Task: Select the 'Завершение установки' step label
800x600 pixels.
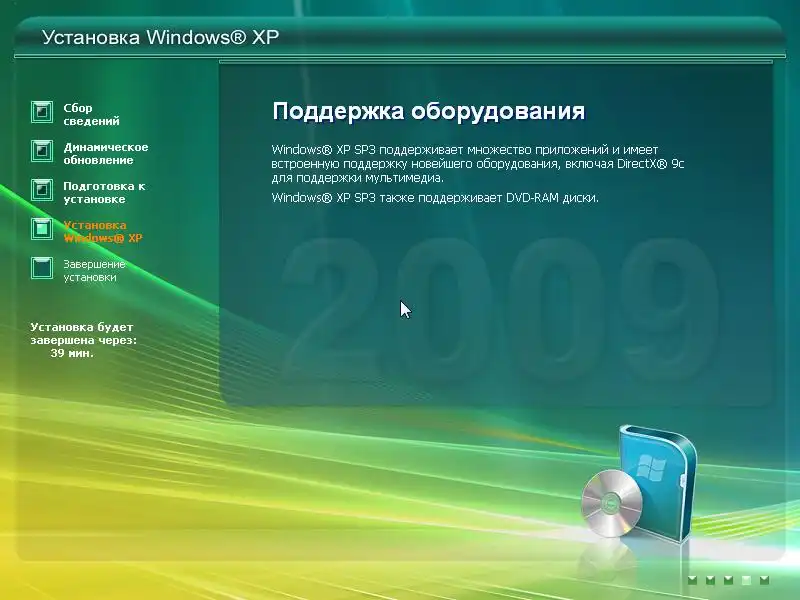Action: pyautogui.click(x=94, y=271)
